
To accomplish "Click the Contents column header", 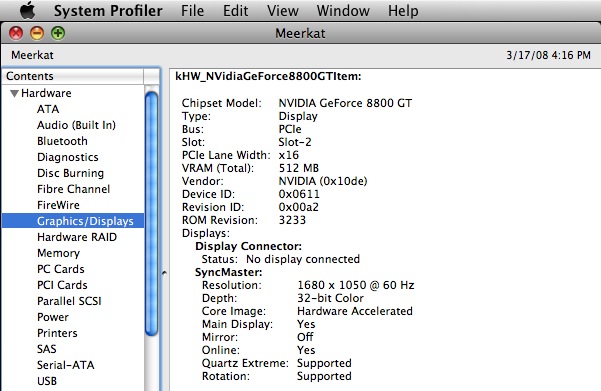I will tap(73, 76).
